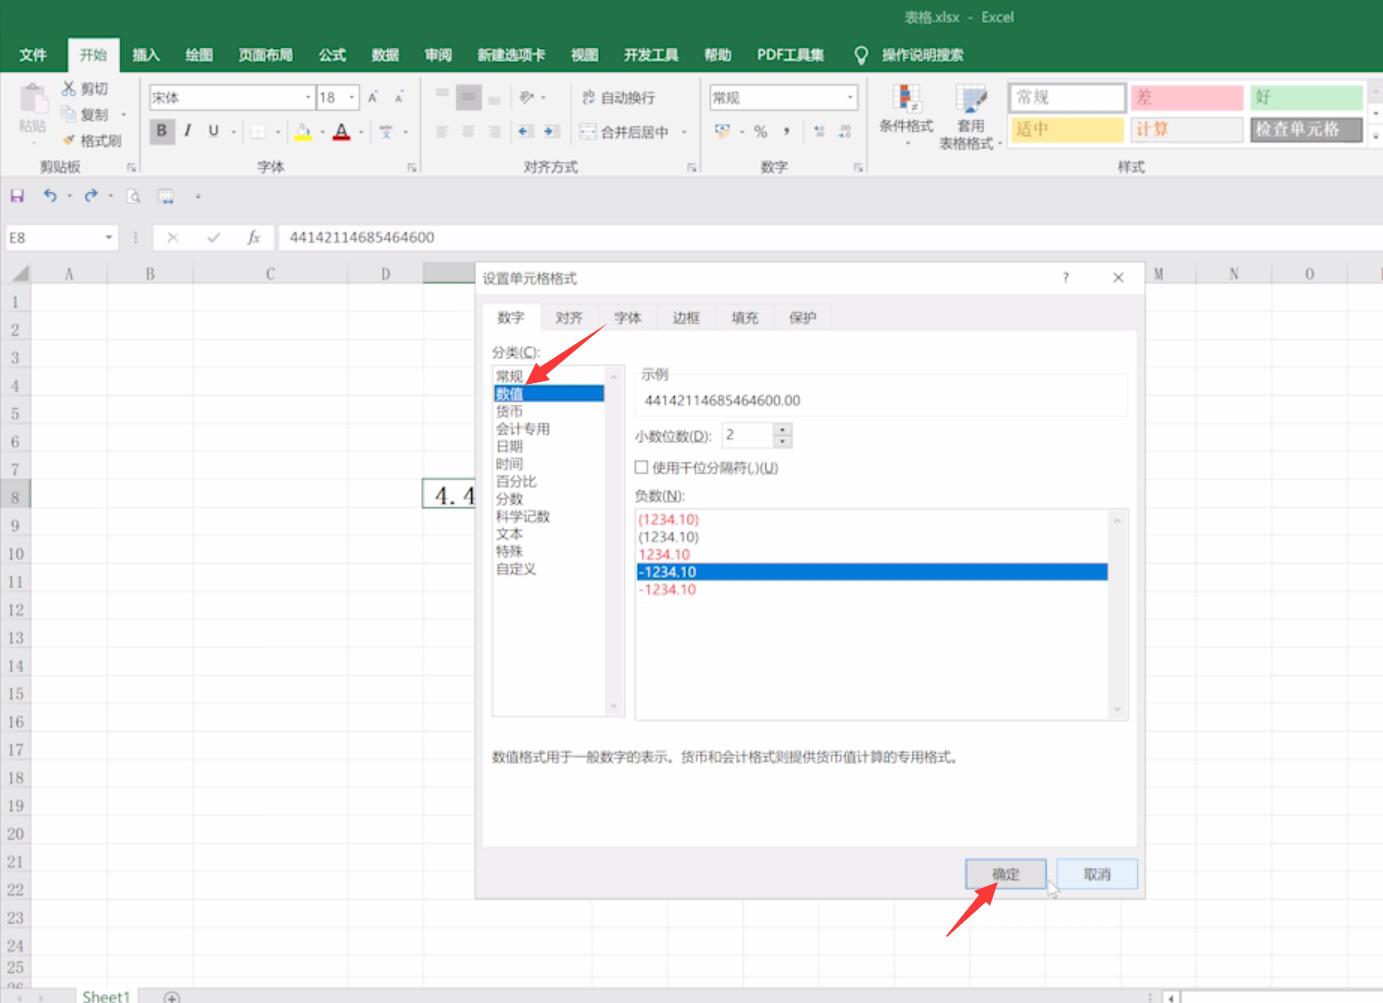Click the Cut (剪切) scissors icon
Viewport: 1383px width, 1003px height.
point(69,89)
